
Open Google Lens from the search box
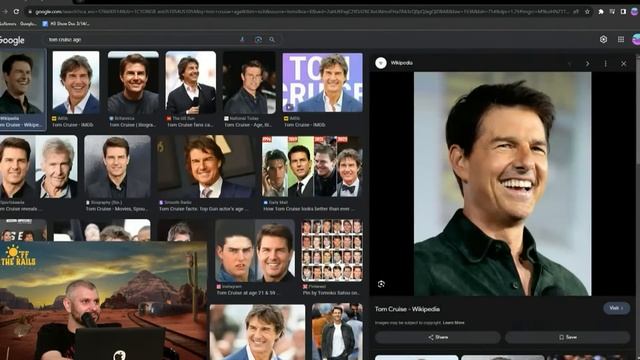click(x=258, y=40)
